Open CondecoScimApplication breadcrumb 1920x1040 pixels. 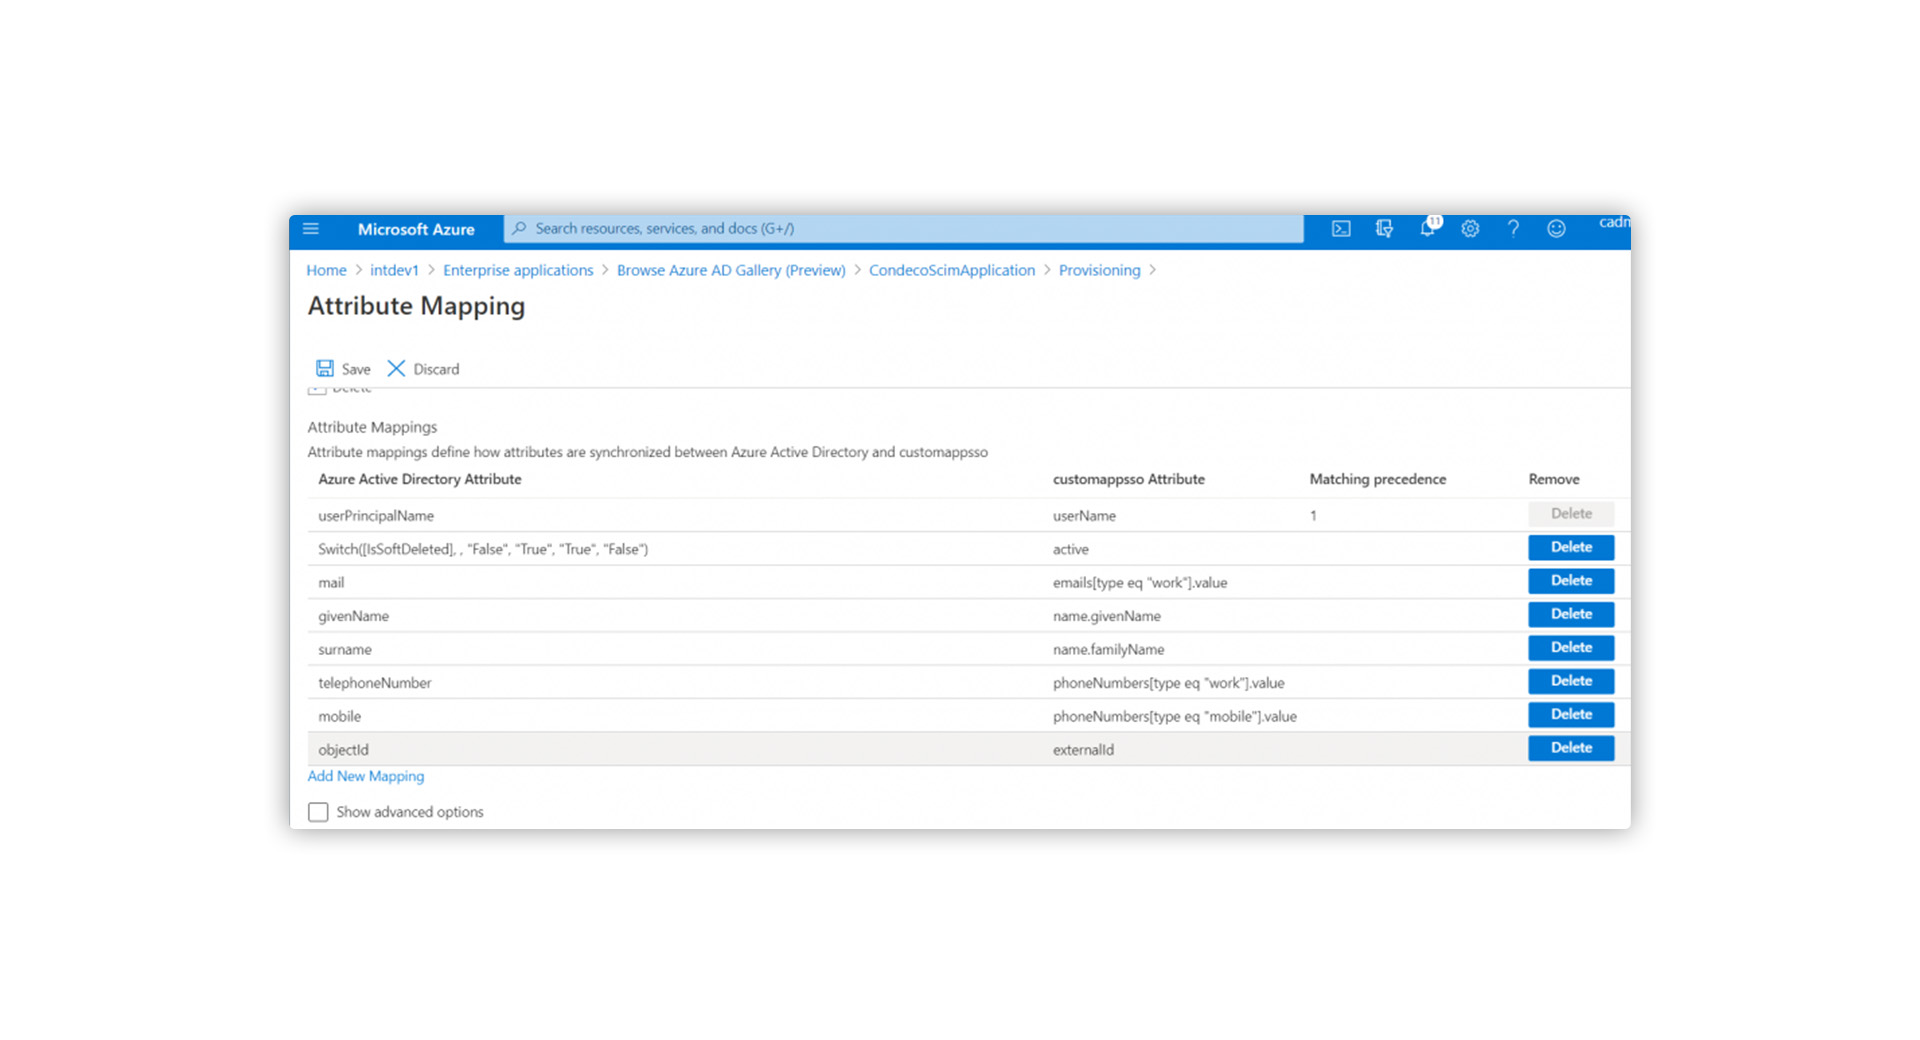952,270
